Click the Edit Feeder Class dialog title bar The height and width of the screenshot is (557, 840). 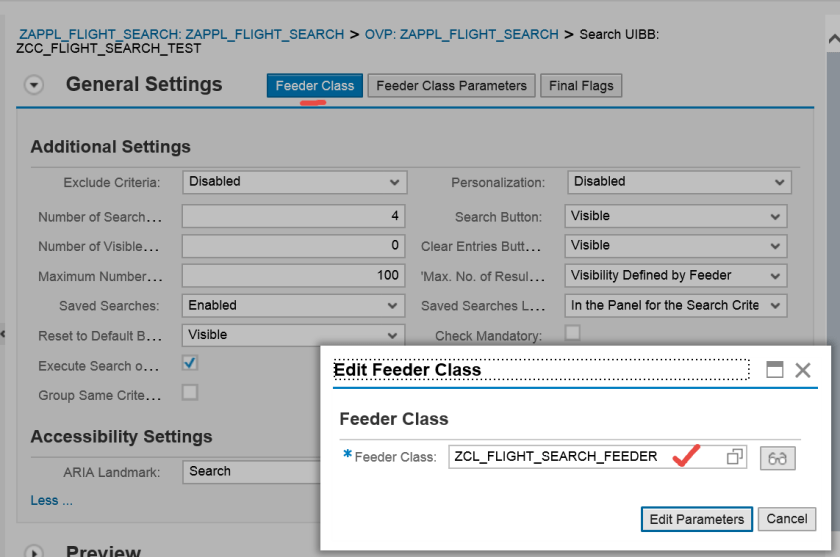click(541, 370)
